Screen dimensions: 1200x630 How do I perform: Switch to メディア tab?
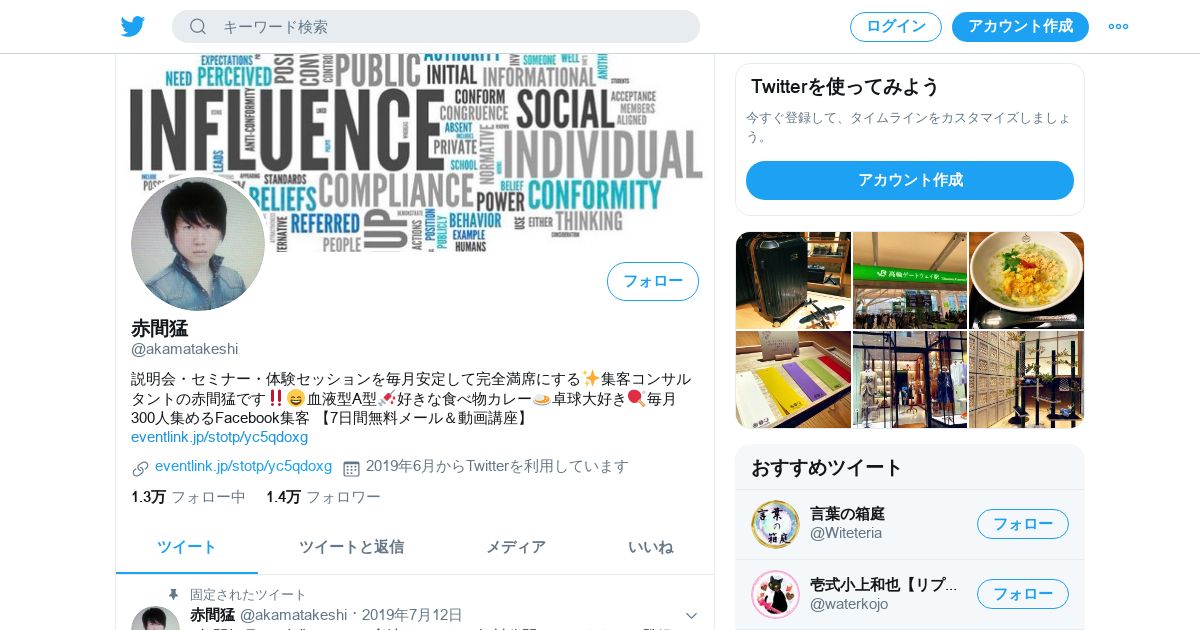pos(516,547)
